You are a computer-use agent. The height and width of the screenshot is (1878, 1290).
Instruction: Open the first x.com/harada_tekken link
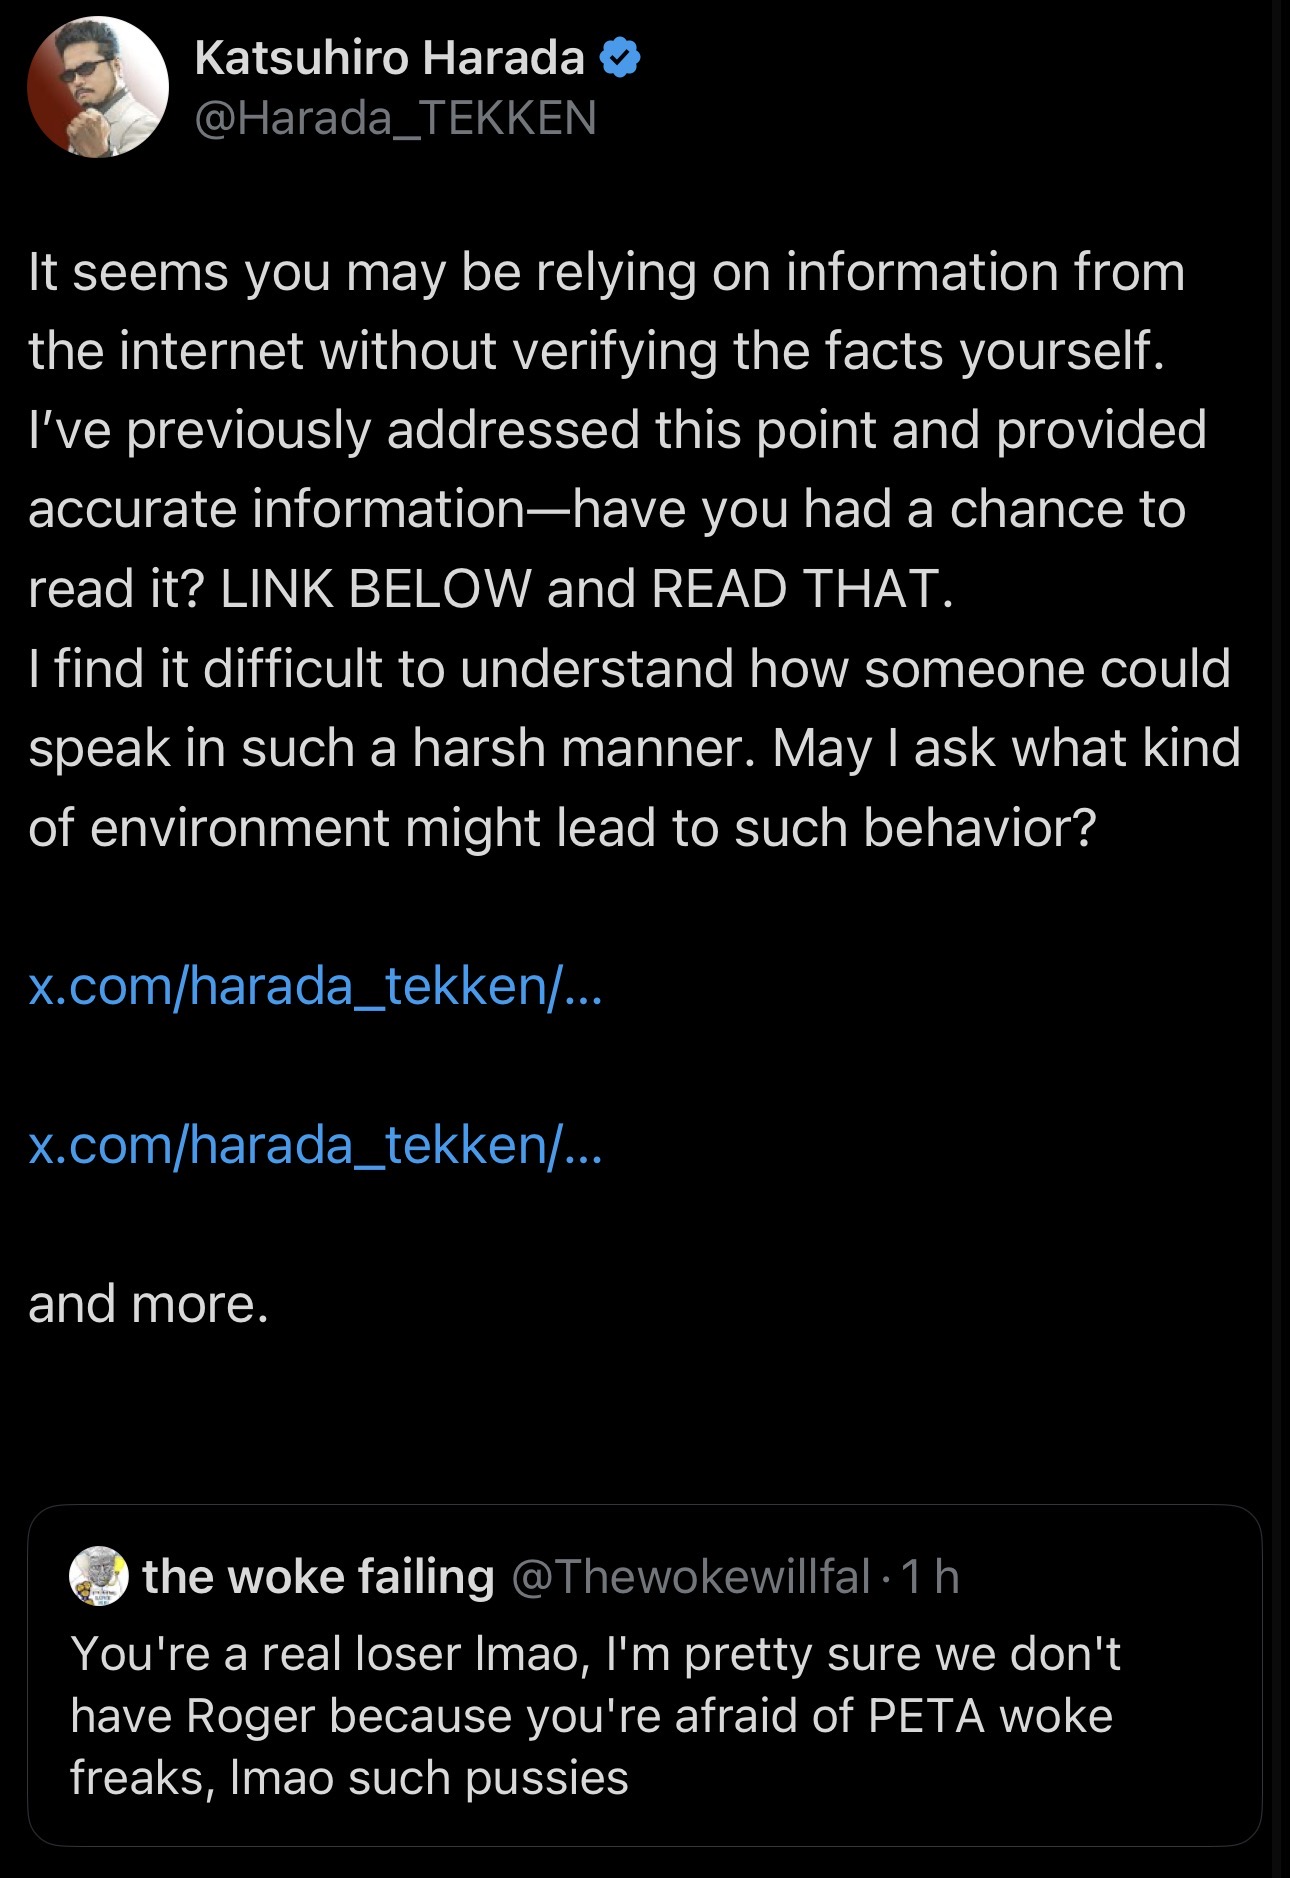[315, 986]
